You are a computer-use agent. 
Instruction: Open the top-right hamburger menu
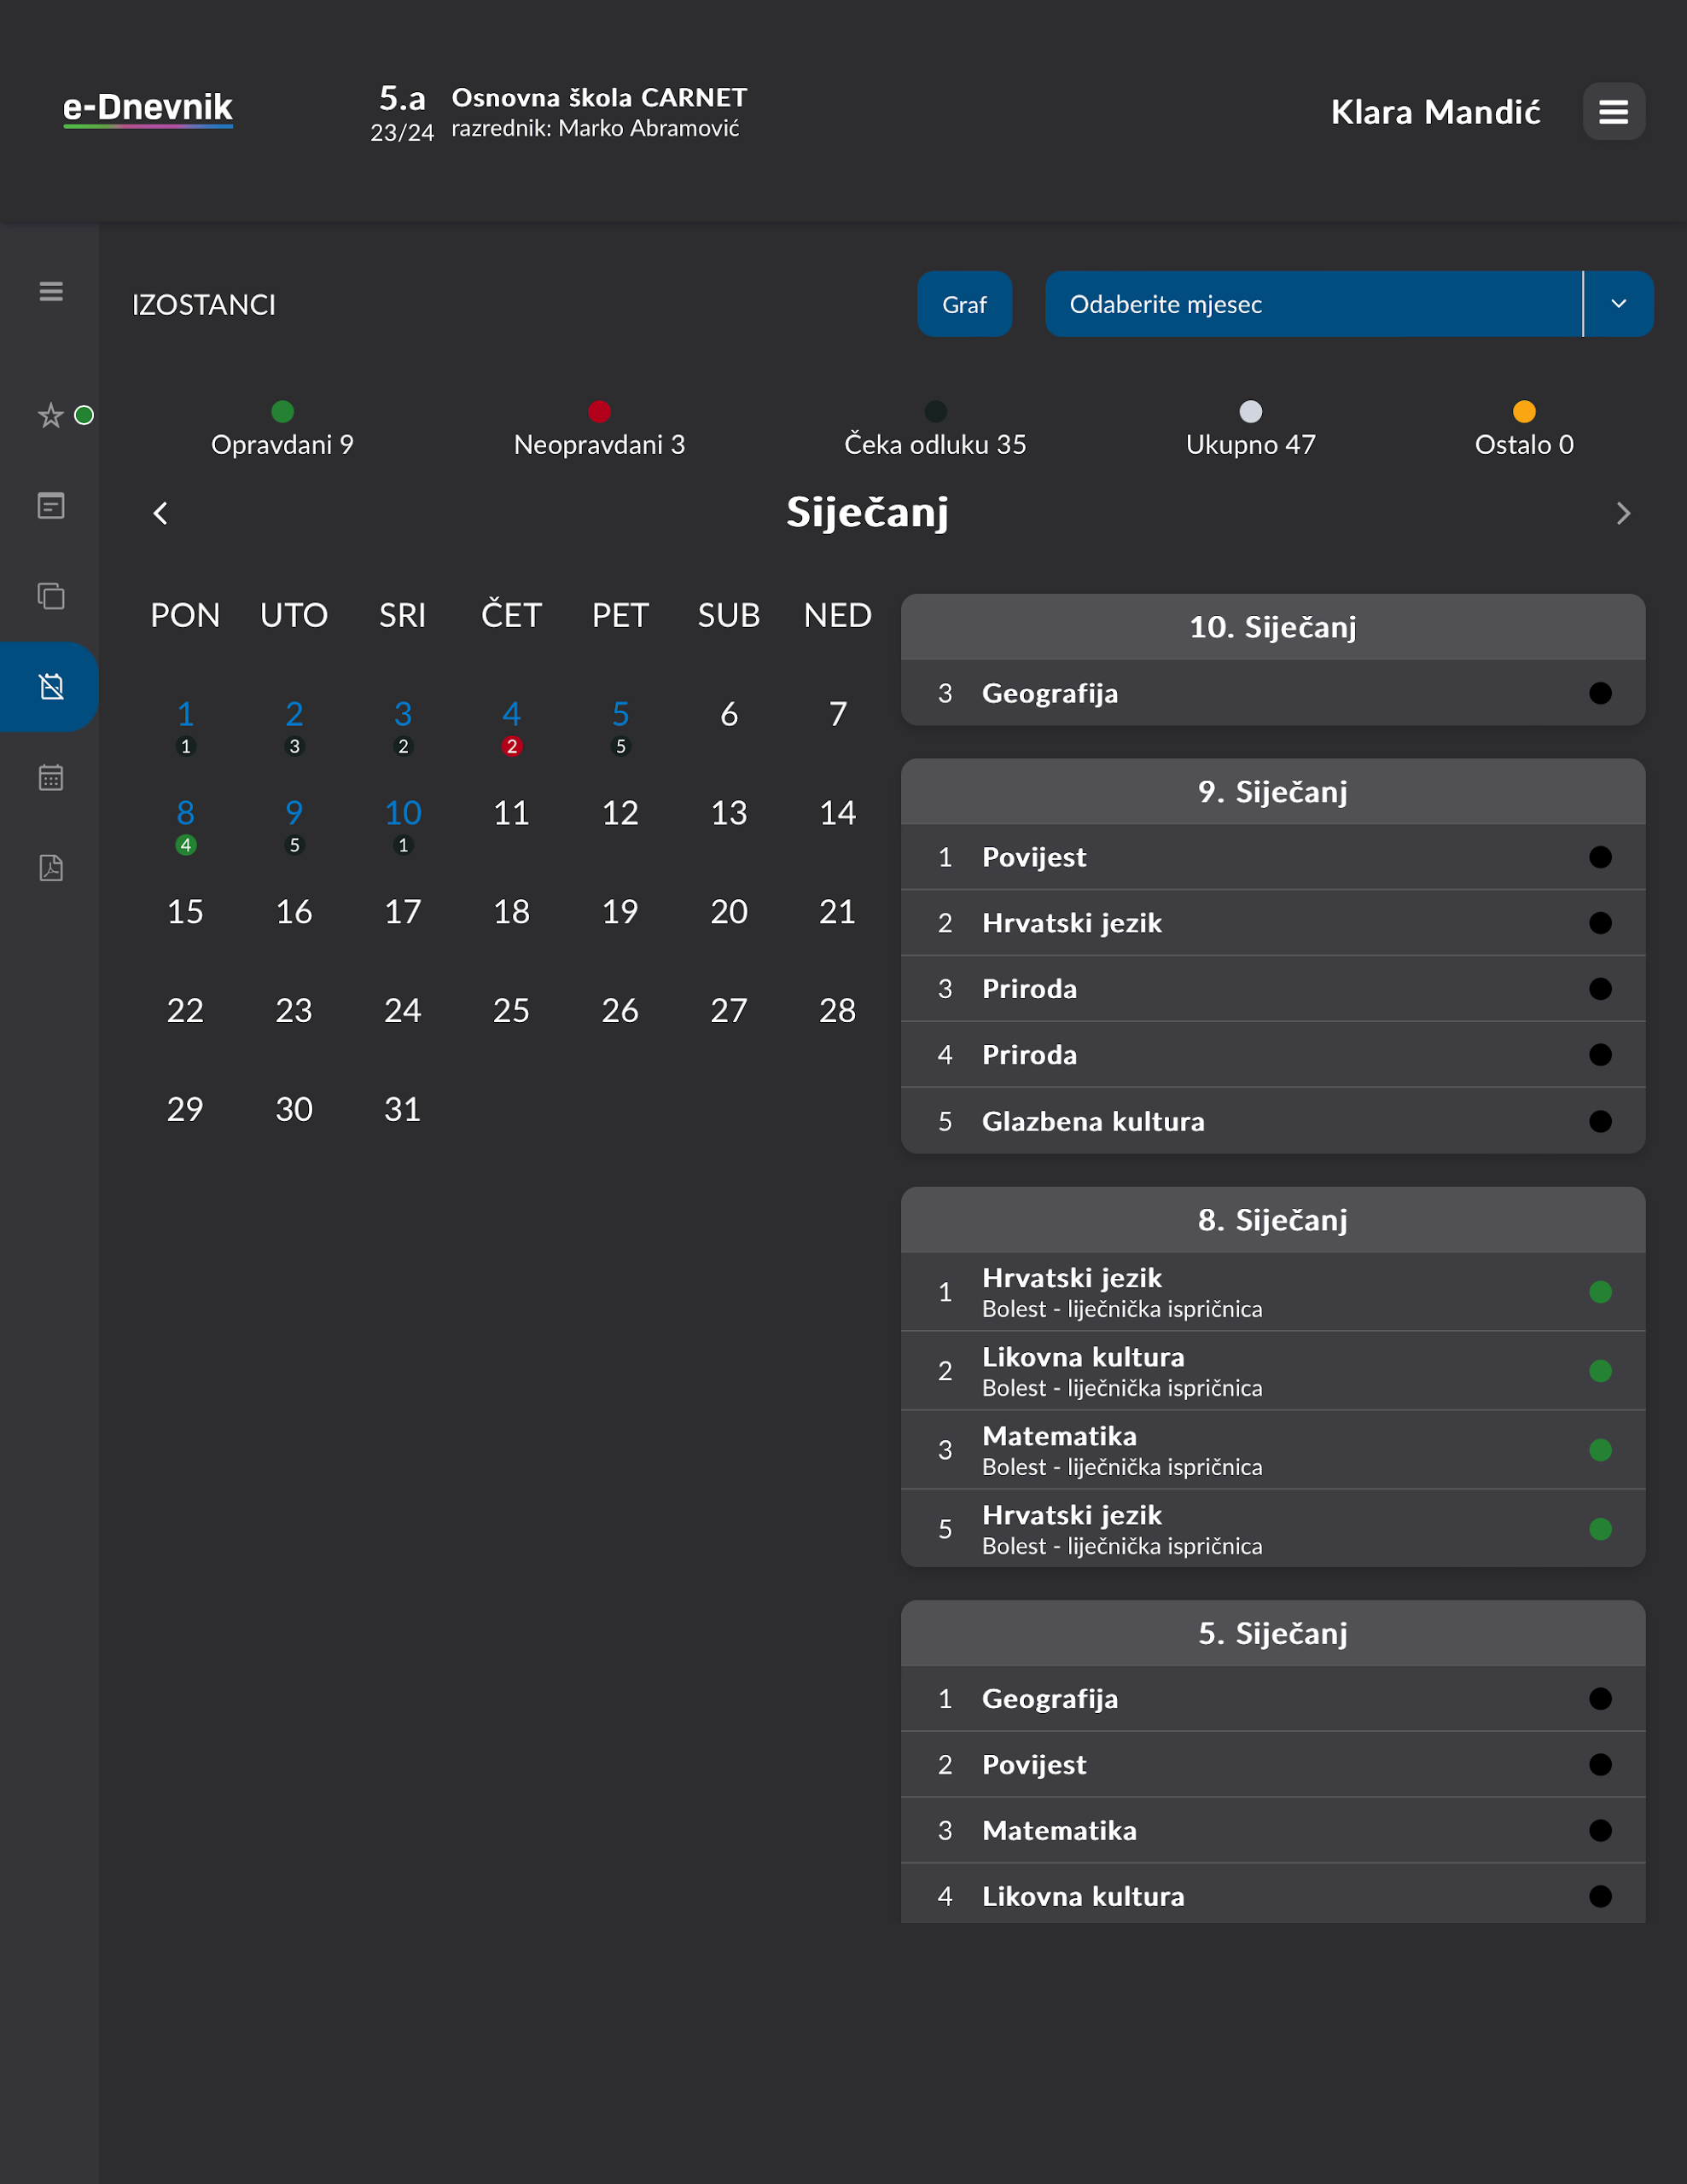[1612, 111]
